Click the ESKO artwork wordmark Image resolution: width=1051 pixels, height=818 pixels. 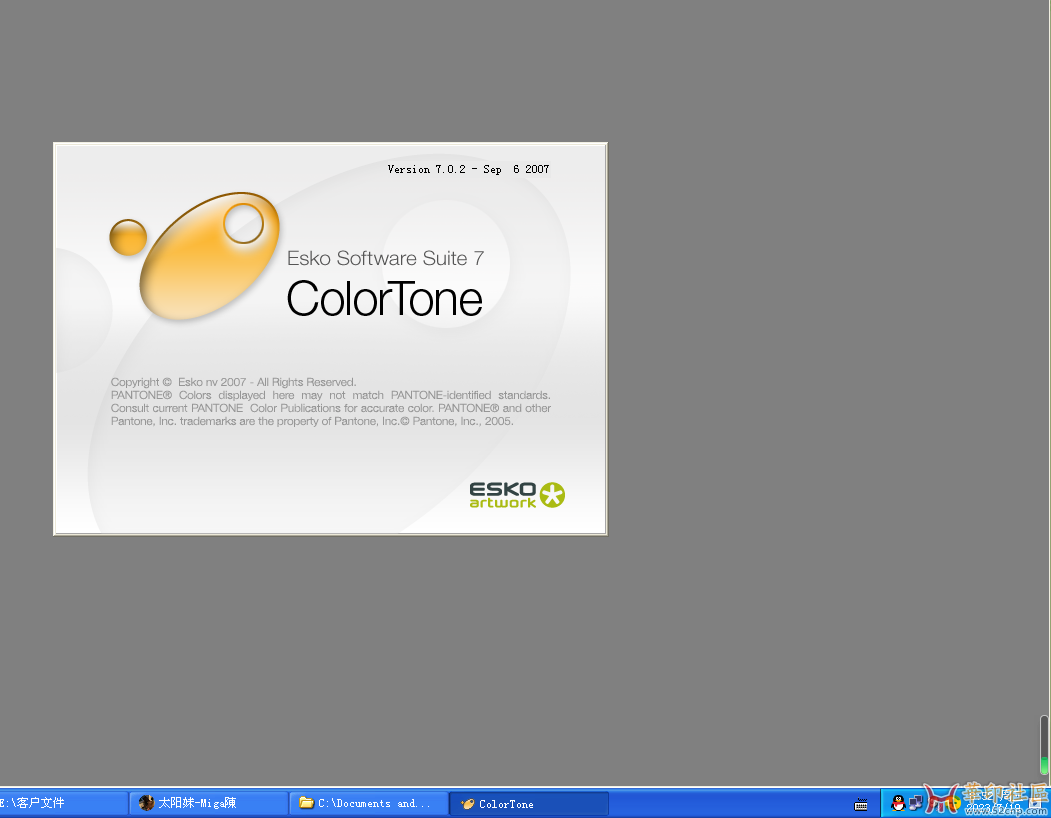click(502, 494)
